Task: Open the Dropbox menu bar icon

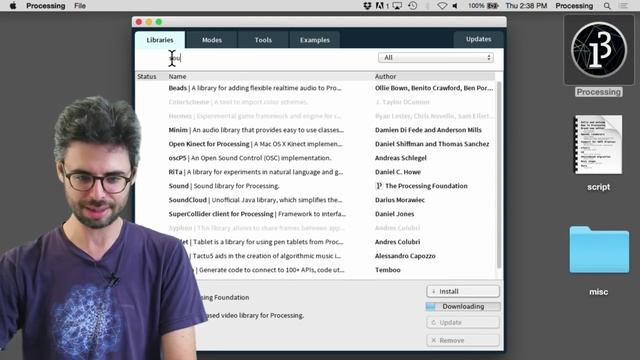Action: click(367, 6)
